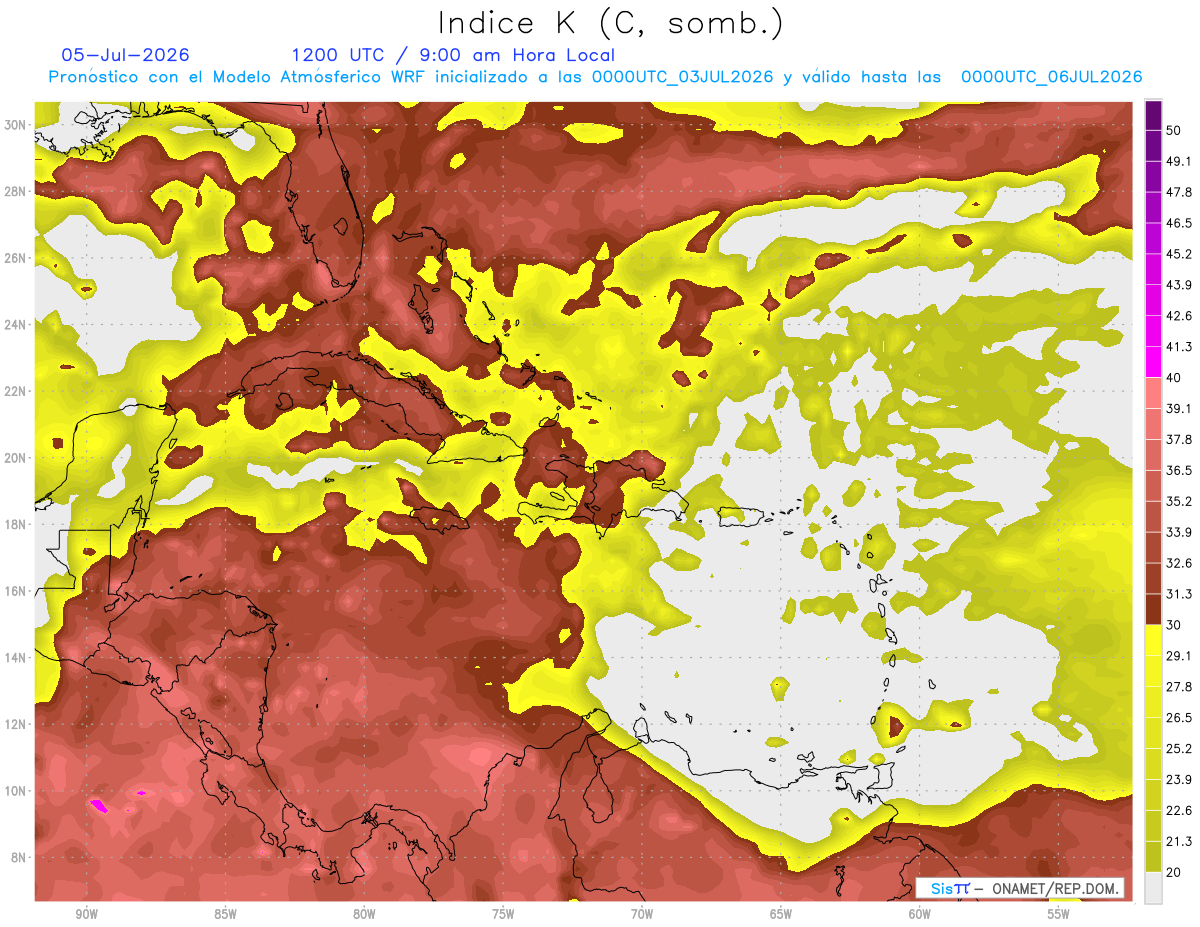Click color scale value "29.1"

(1179, 656)
